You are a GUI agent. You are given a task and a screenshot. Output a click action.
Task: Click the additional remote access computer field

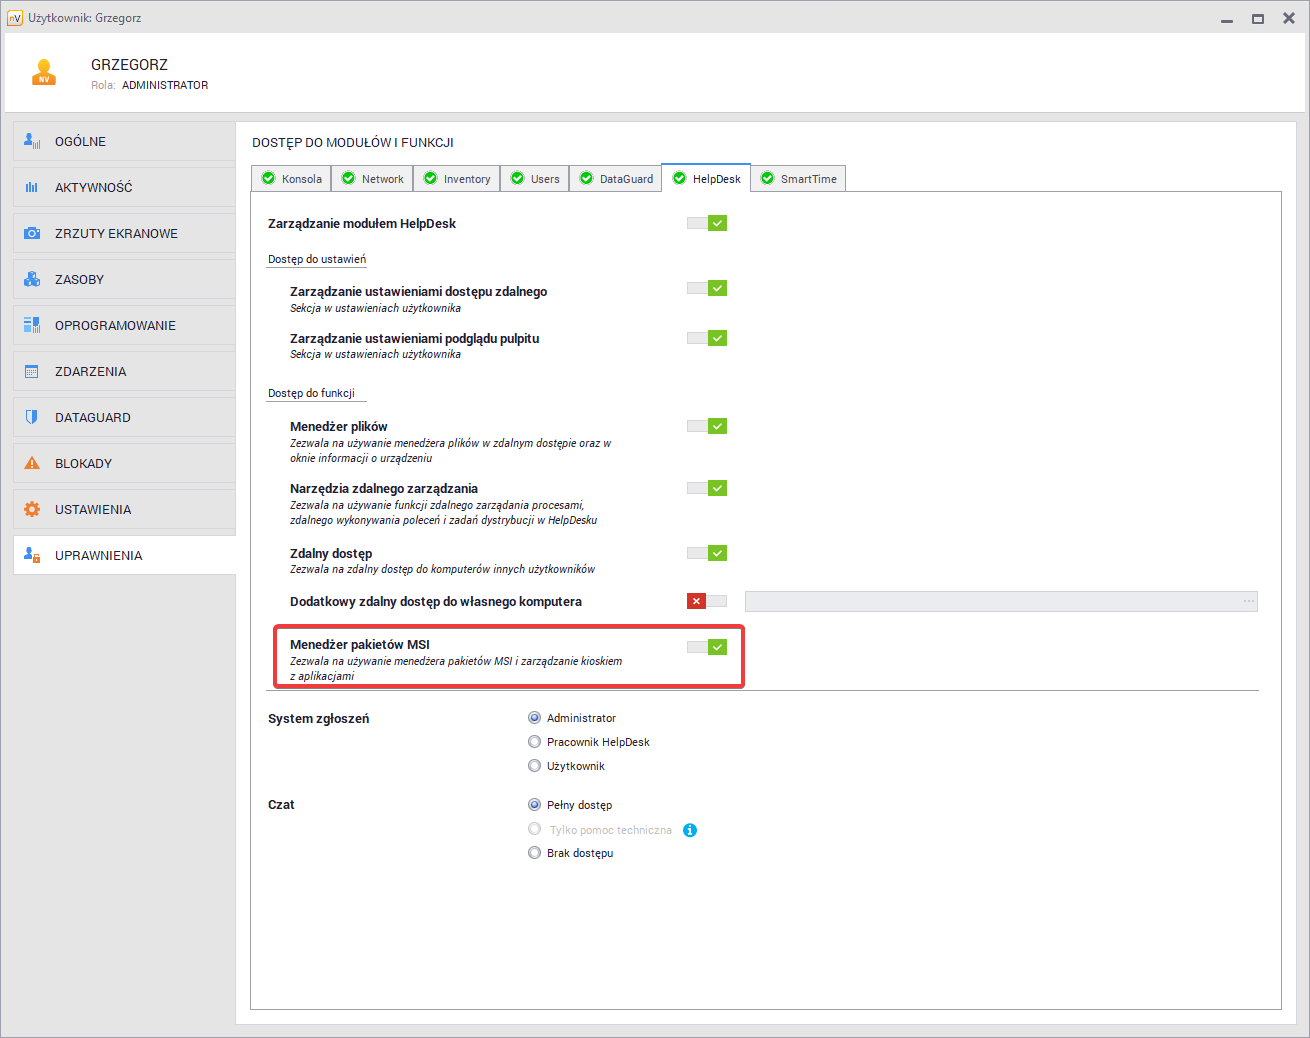tap(990, 601)
